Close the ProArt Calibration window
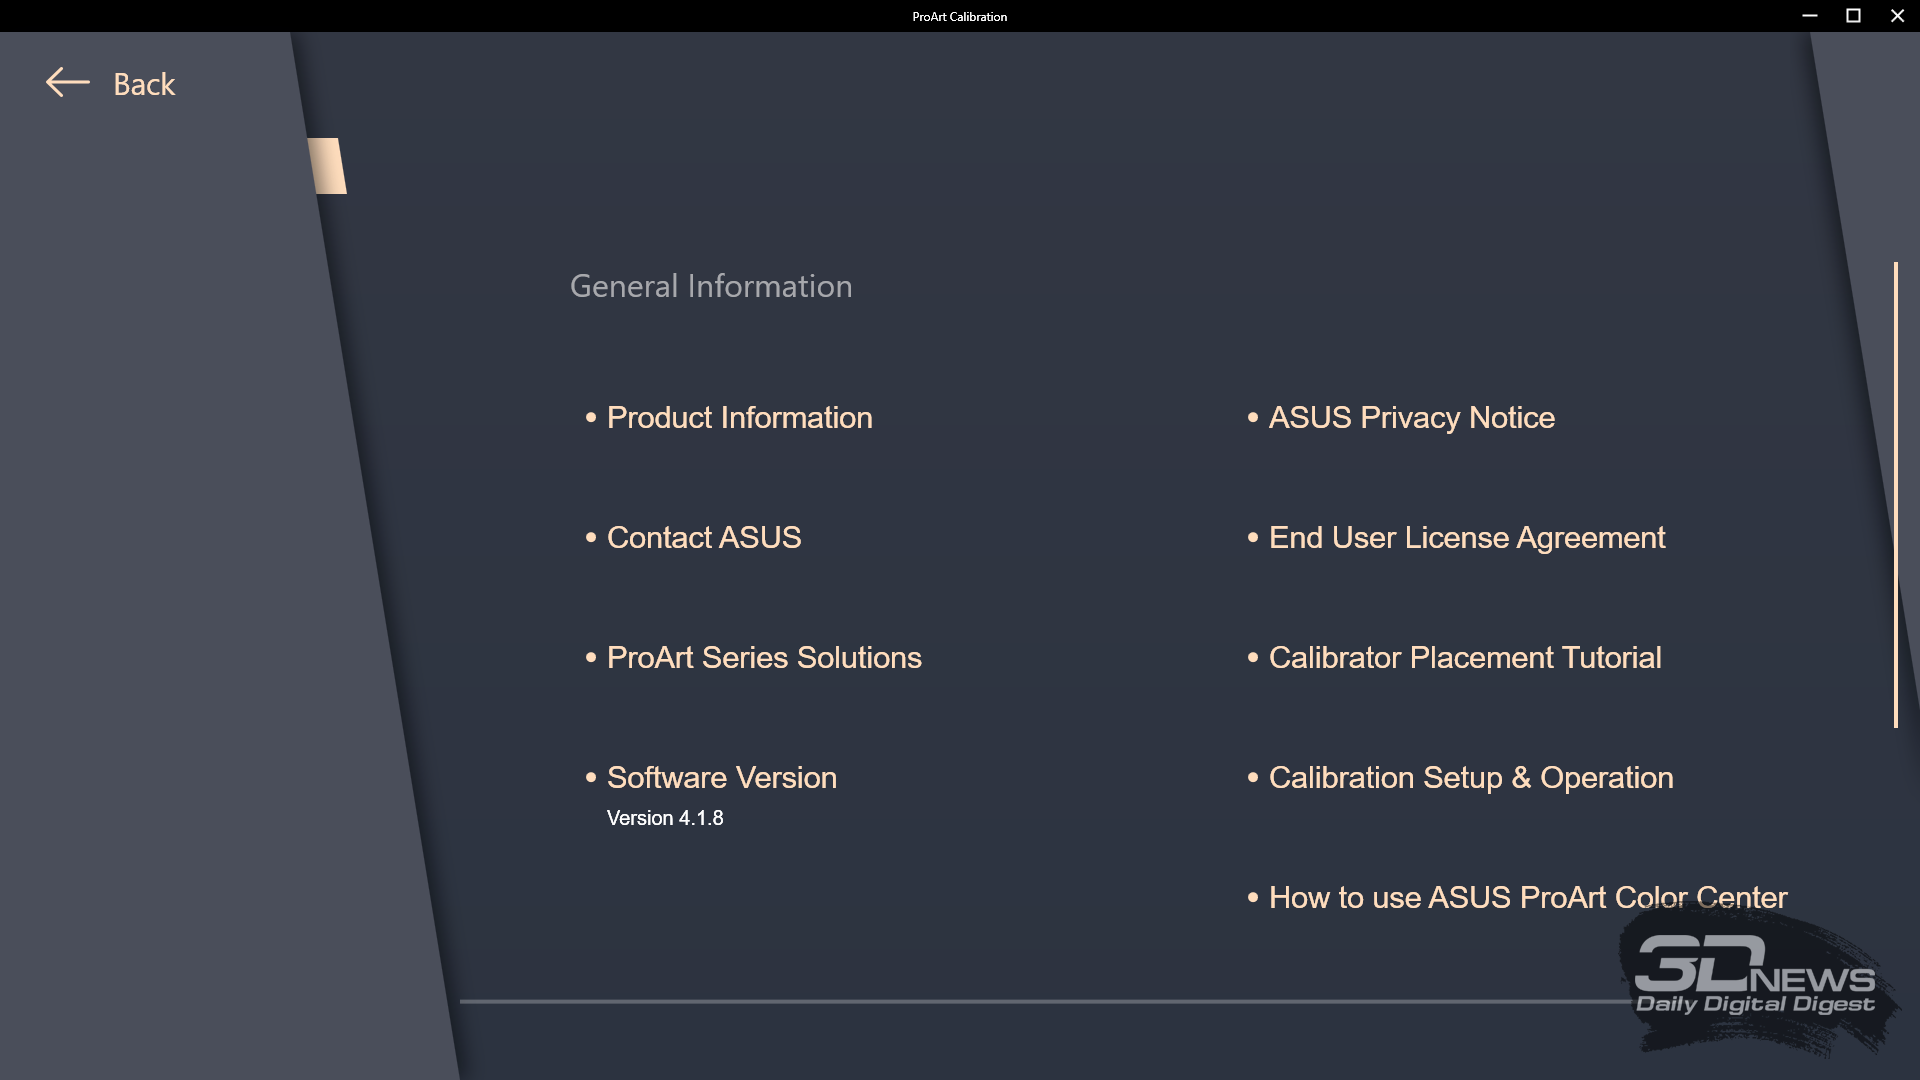1920x1080 pixels. click(1897, 16)
